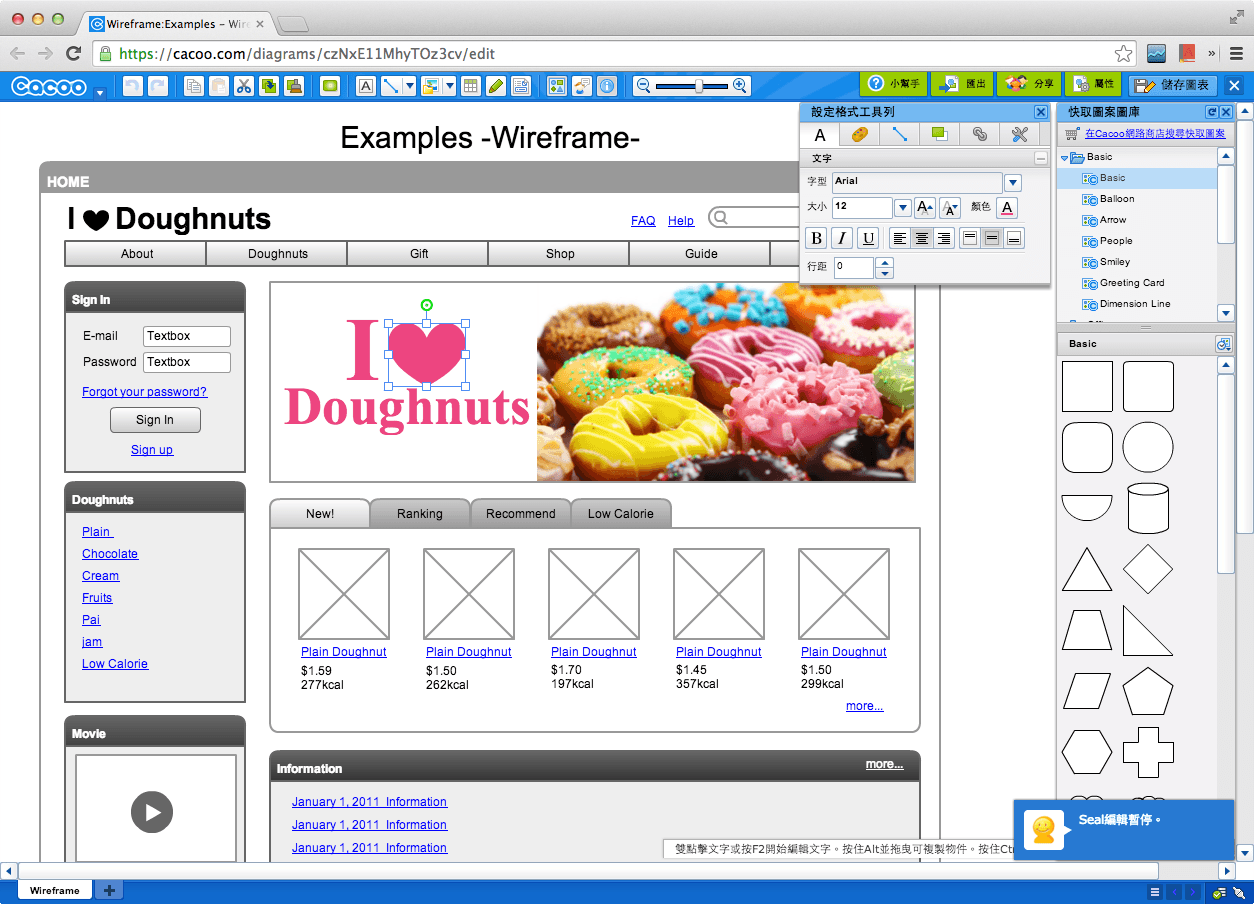Collapse the Basic folder in stencil tree
1254x905 pixels.
tap(1066, 157)
